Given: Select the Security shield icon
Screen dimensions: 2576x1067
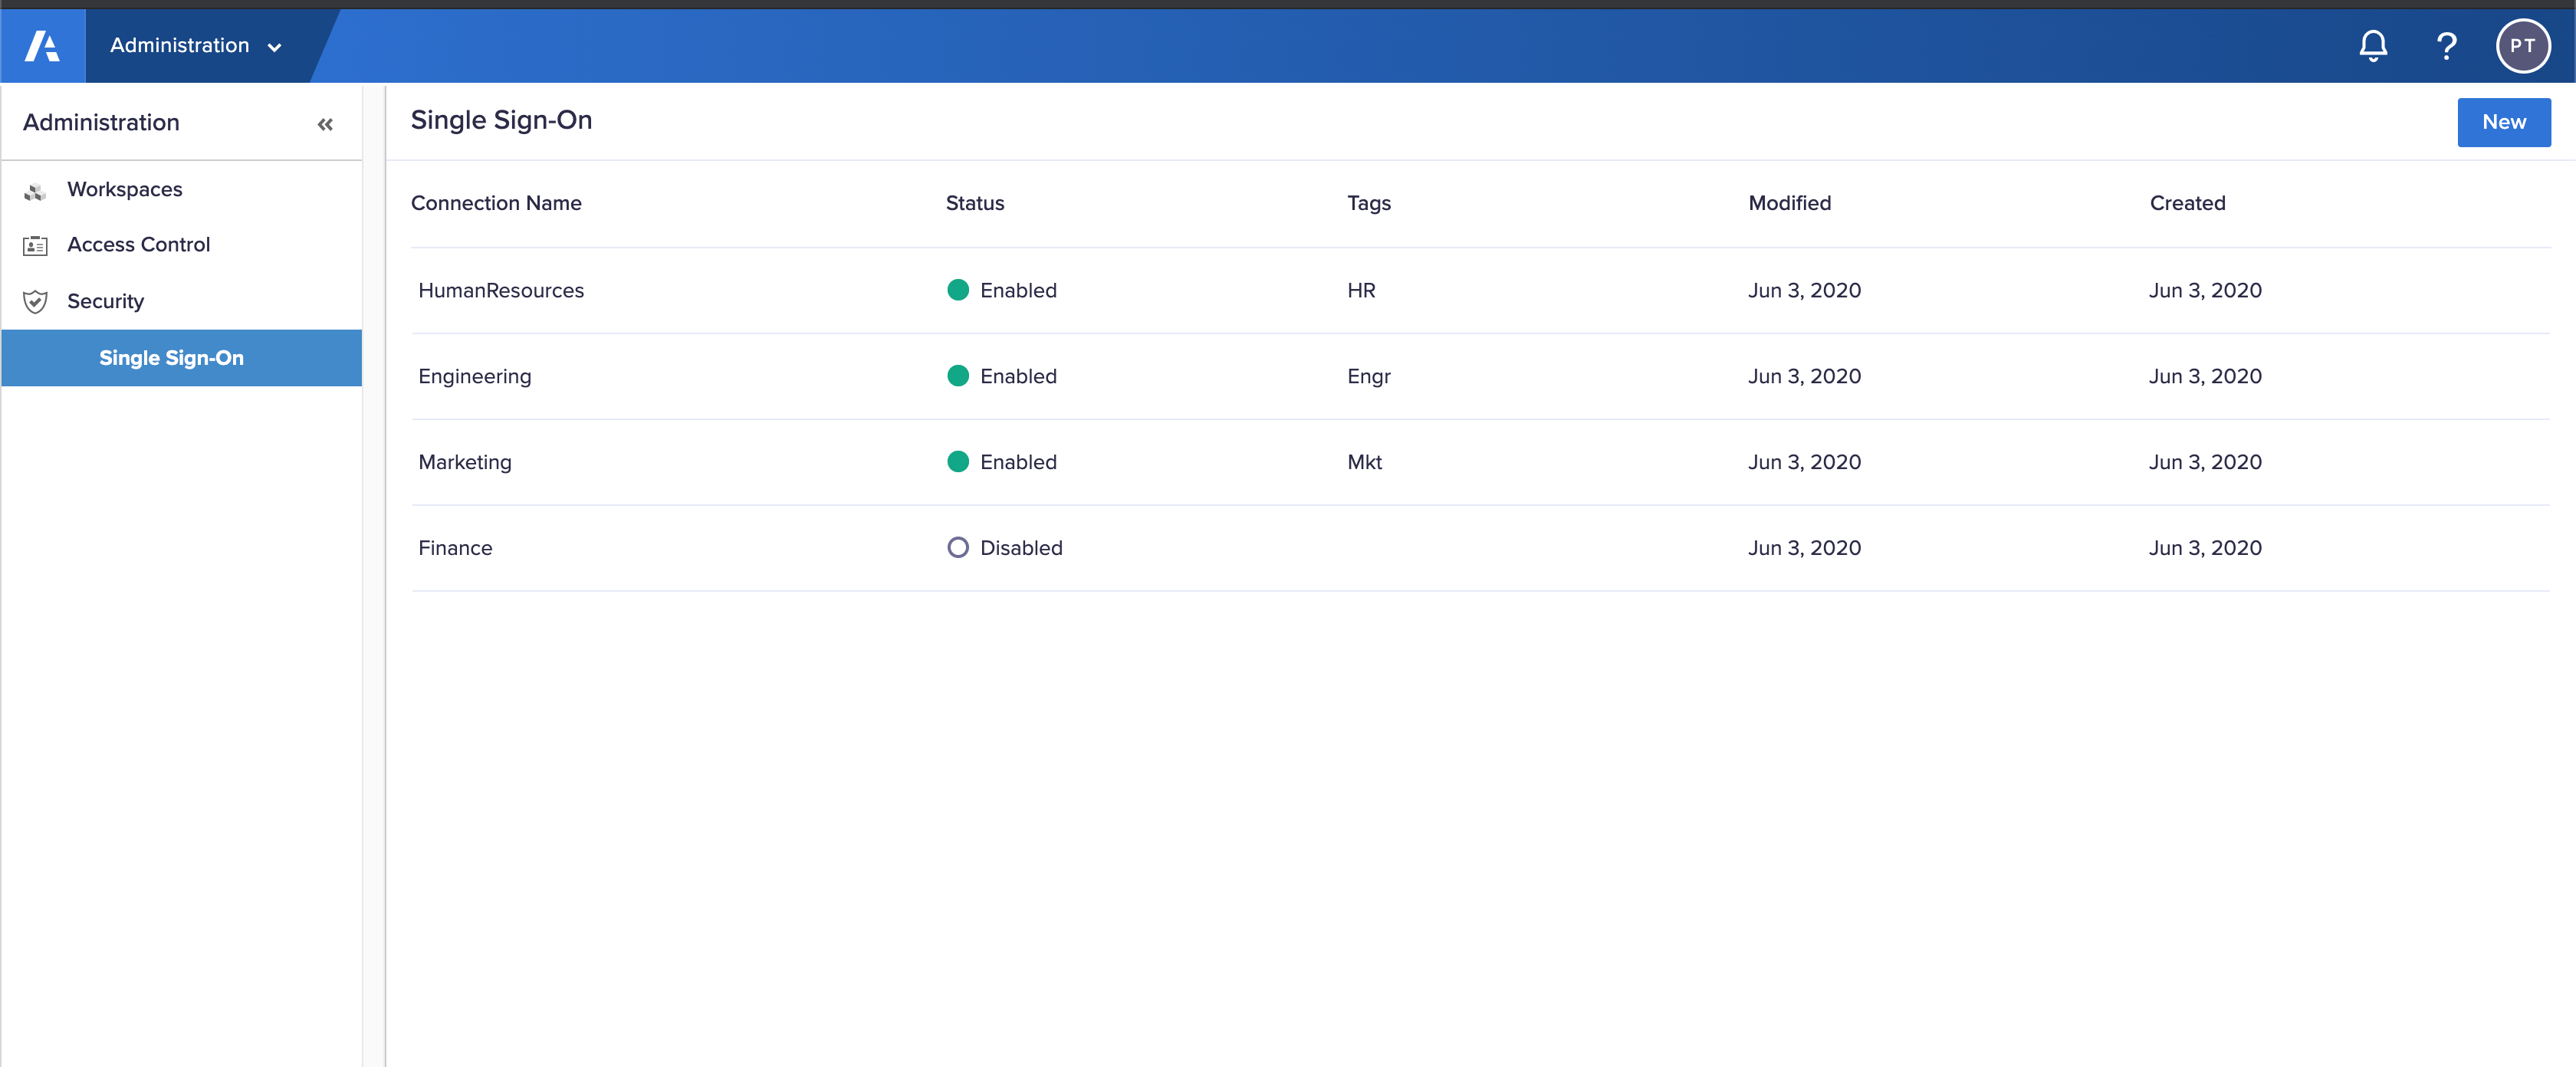Looking at the screenshot, I should pyautogui.click(x=34, y=301).
